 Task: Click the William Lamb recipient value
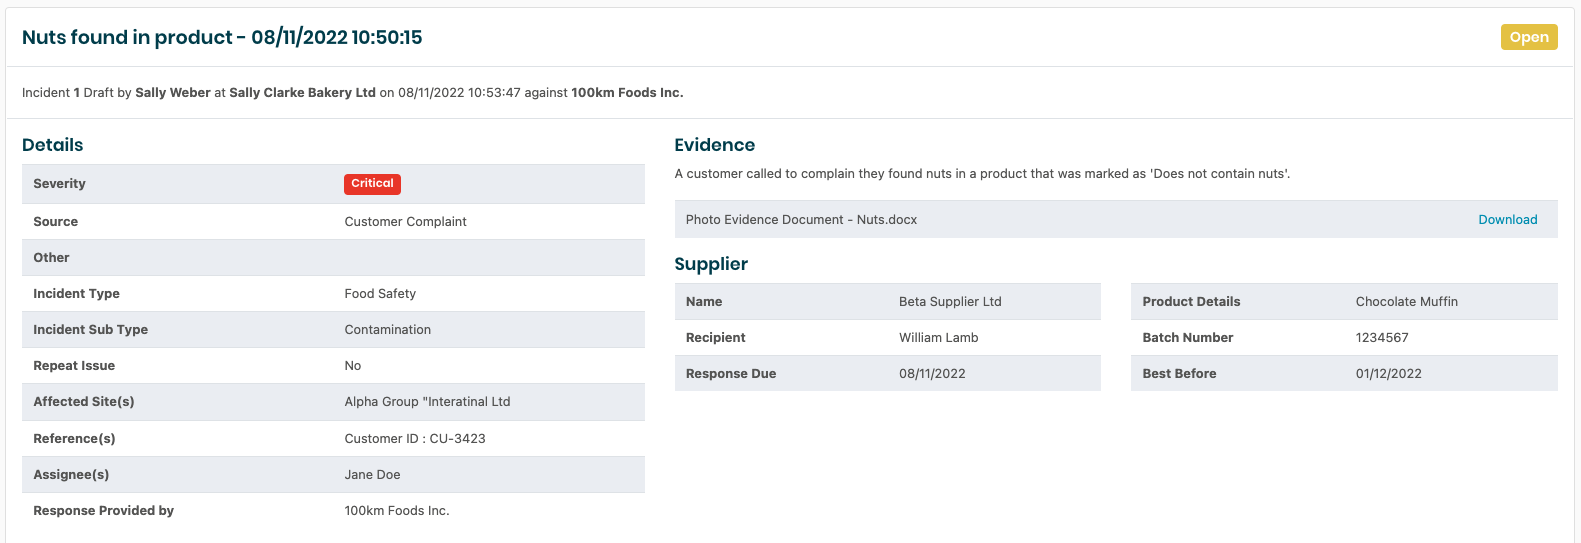pos(938,338)
